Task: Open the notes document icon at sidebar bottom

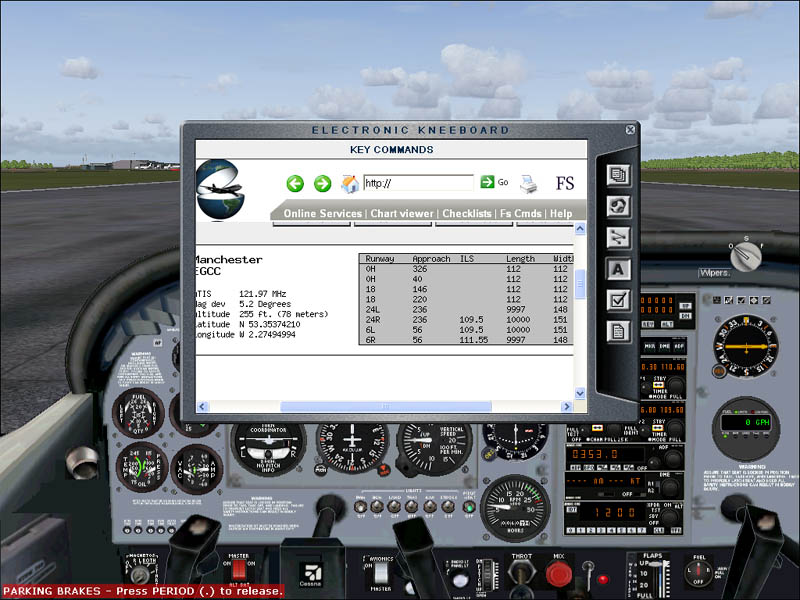Action: click(x=618, y=330)
